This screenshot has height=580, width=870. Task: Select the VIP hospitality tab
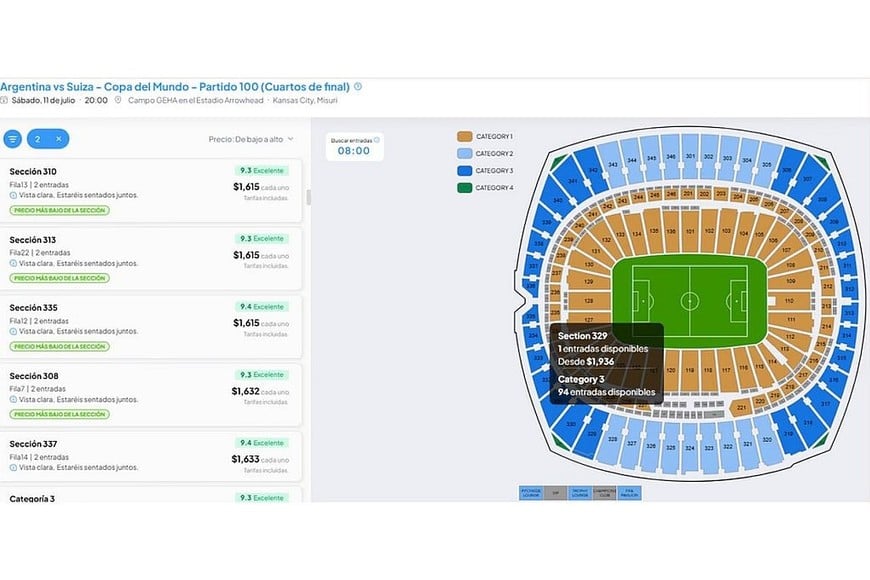(x=555, y=493)
